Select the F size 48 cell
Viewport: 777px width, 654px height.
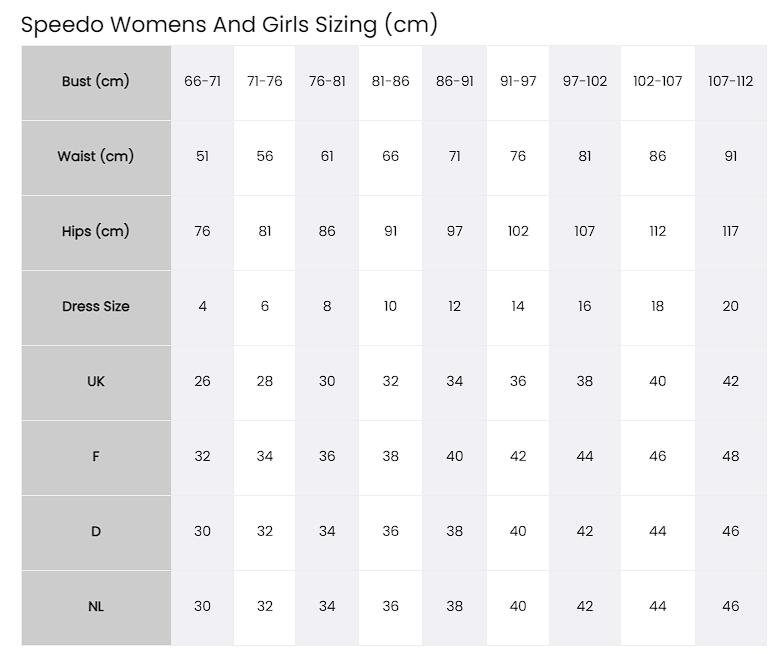coord(731,458)
